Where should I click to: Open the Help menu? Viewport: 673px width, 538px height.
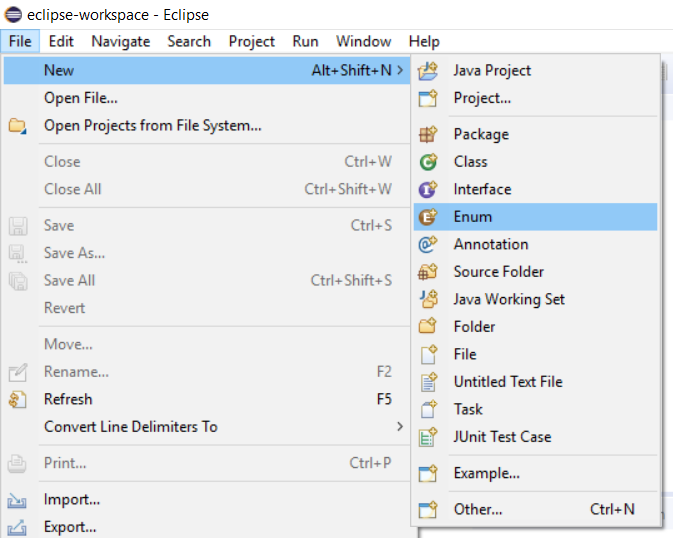pyautogui.click(x=424, y=41)
